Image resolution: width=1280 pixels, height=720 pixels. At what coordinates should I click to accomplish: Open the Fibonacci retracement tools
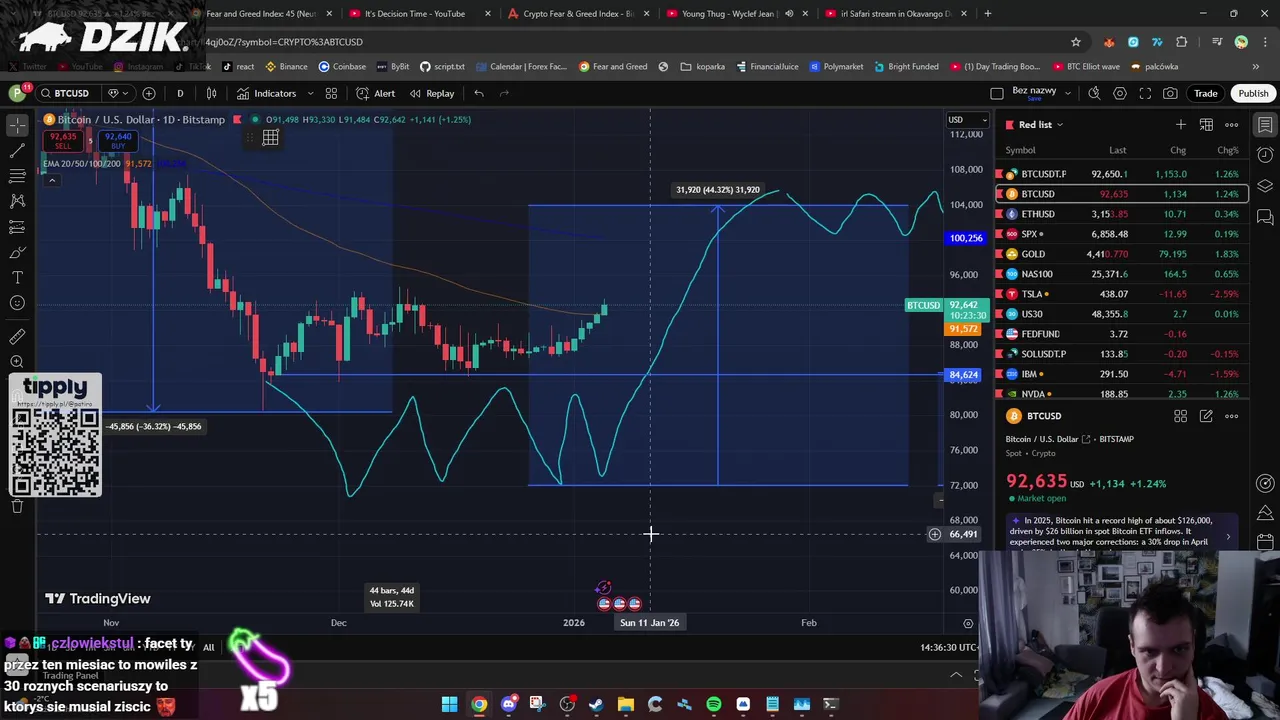(x=17, y=176)
